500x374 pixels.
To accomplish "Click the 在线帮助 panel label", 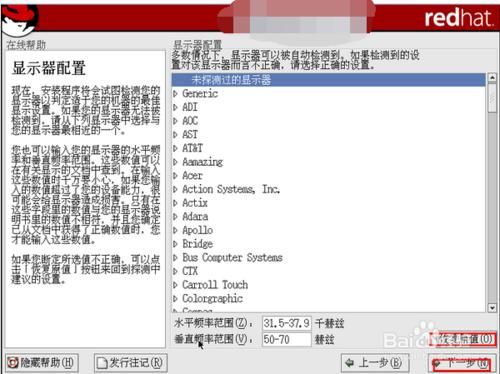I will point(26,45).
